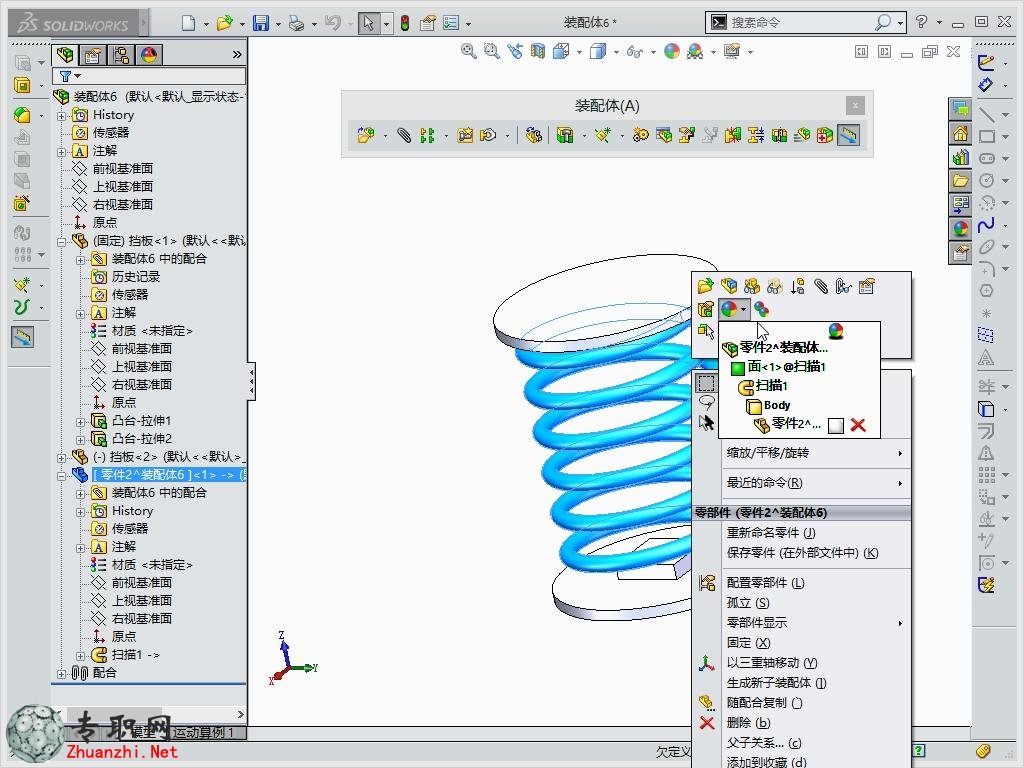Click the box selection tool in the context menu

(706, 383)
